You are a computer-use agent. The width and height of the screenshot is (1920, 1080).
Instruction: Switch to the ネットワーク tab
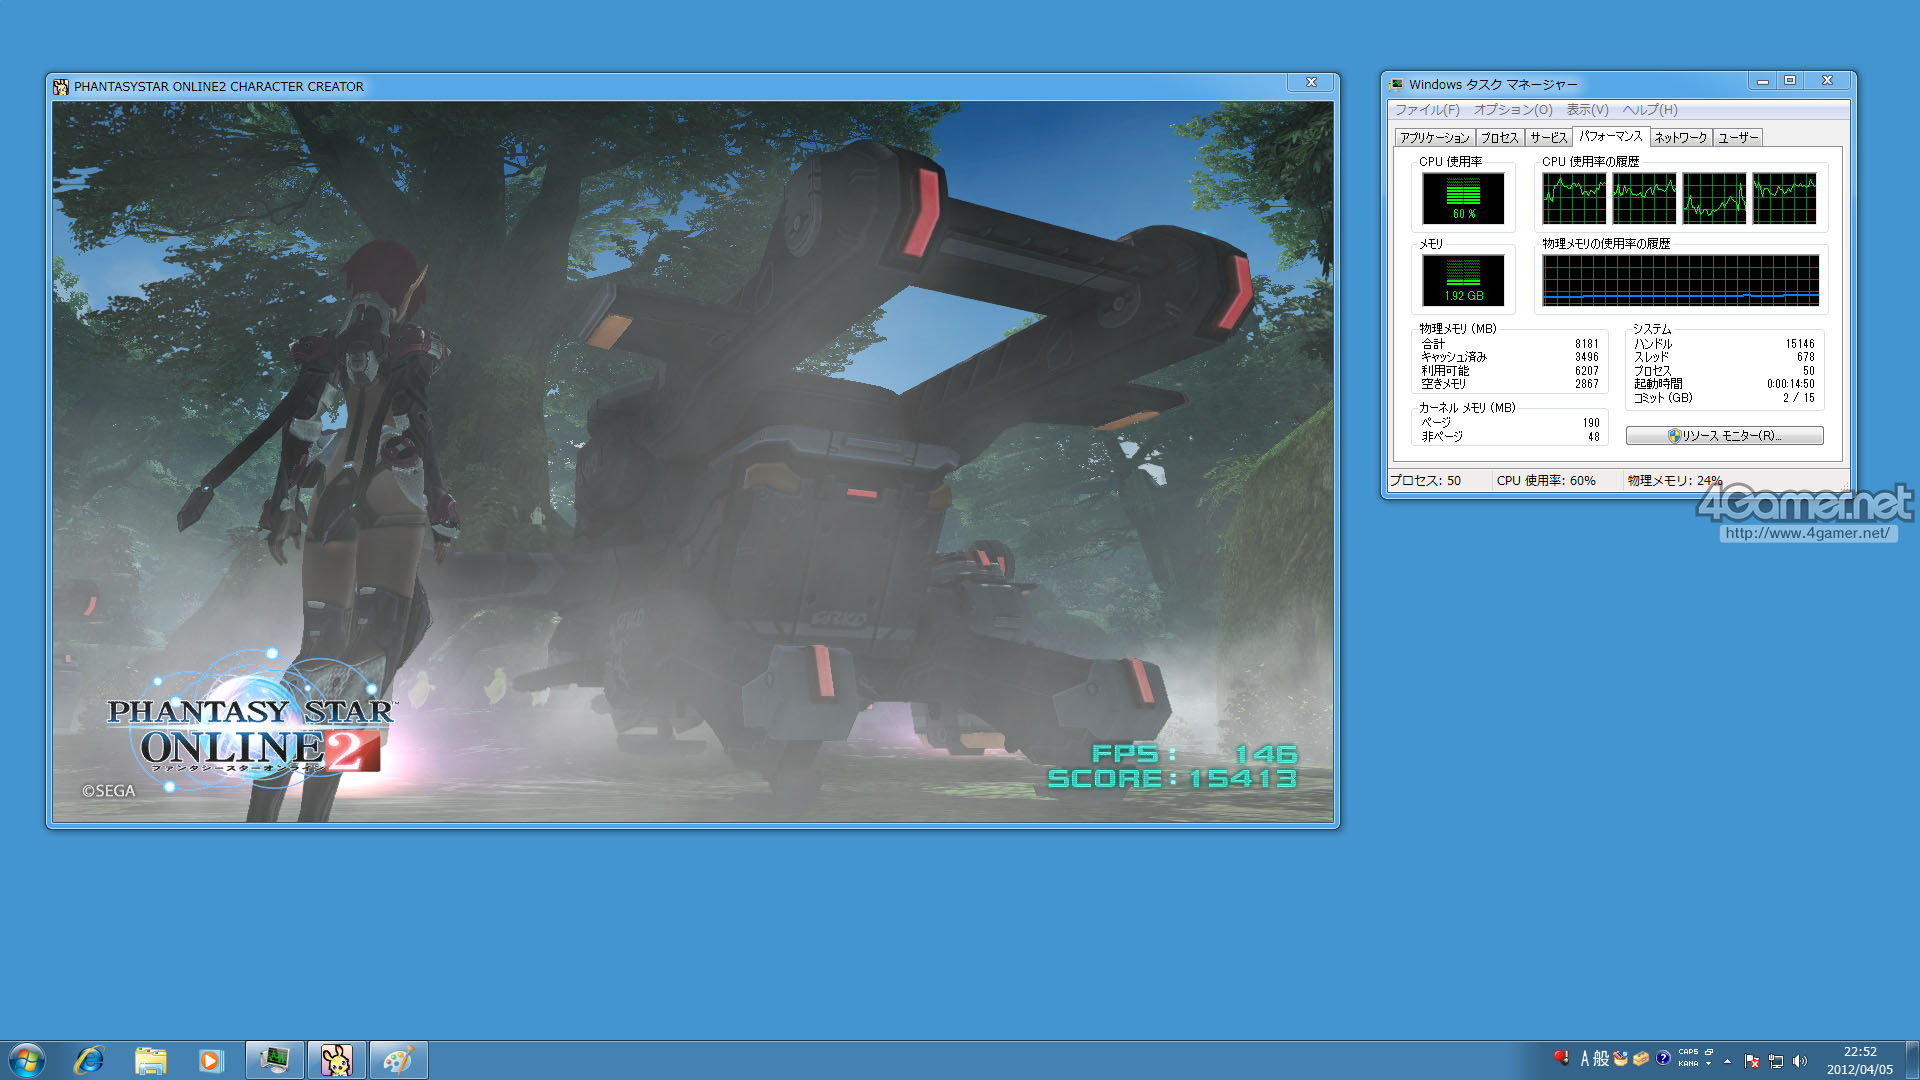point(1680,138)
